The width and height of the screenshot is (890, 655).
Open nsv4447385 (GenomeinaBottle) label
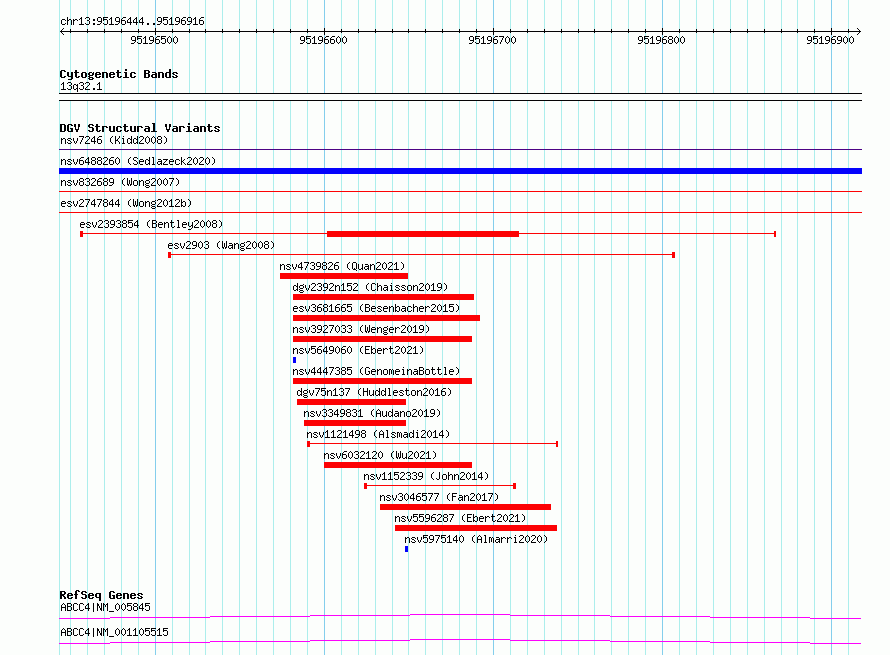[376, 371]
